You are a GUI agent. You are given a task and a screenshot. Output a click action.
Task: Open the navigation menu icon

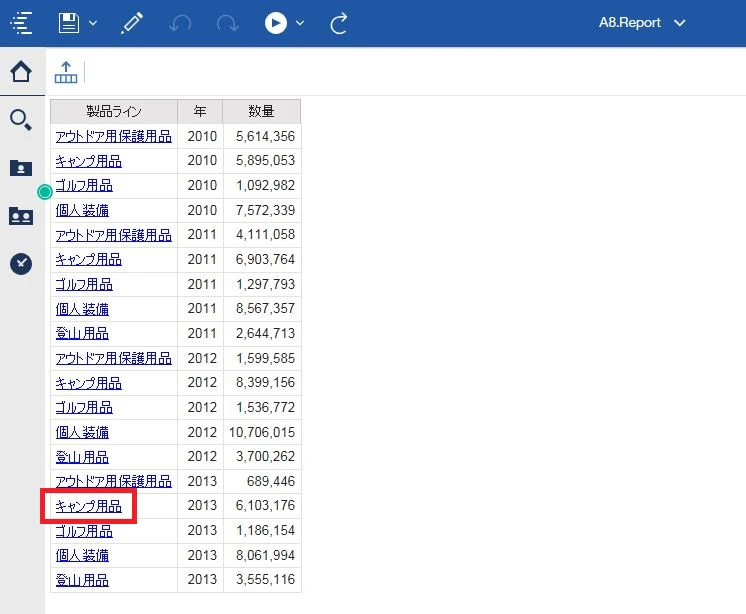(x=21, y=23)
